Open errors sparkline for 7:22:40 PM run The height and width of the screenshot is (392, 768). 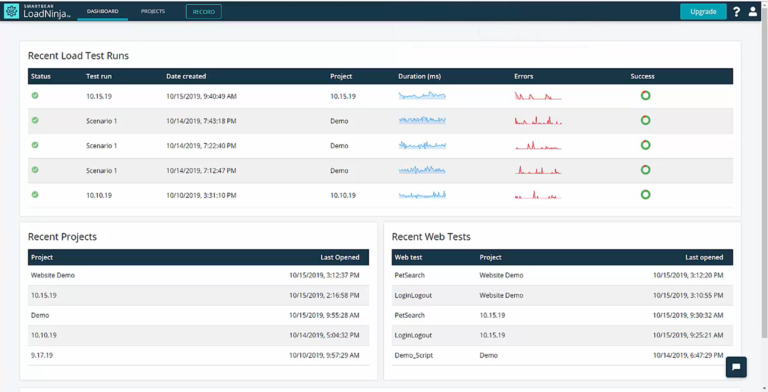pyautogui.click(x=538, y=146)
